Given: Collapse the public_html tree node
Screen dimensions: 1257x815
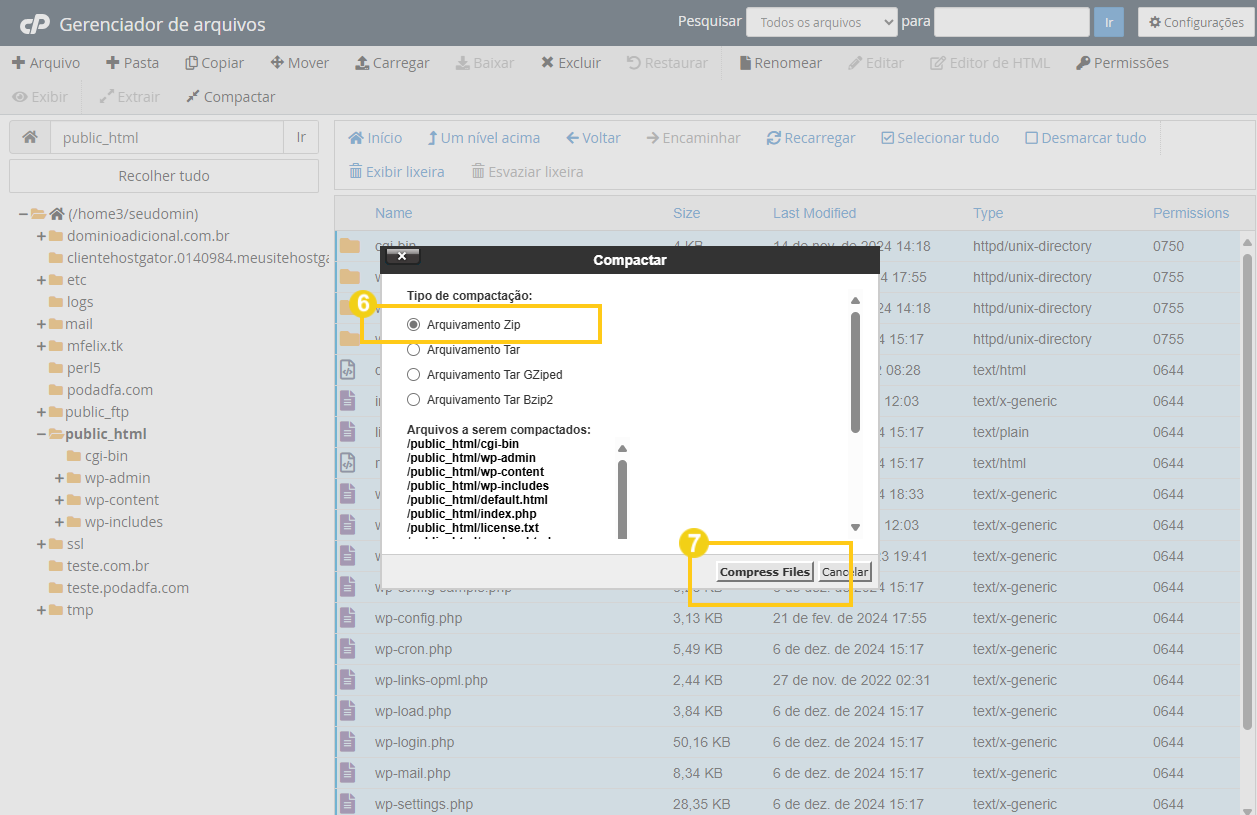Looking at the screenshot, I should click(41, 434).
